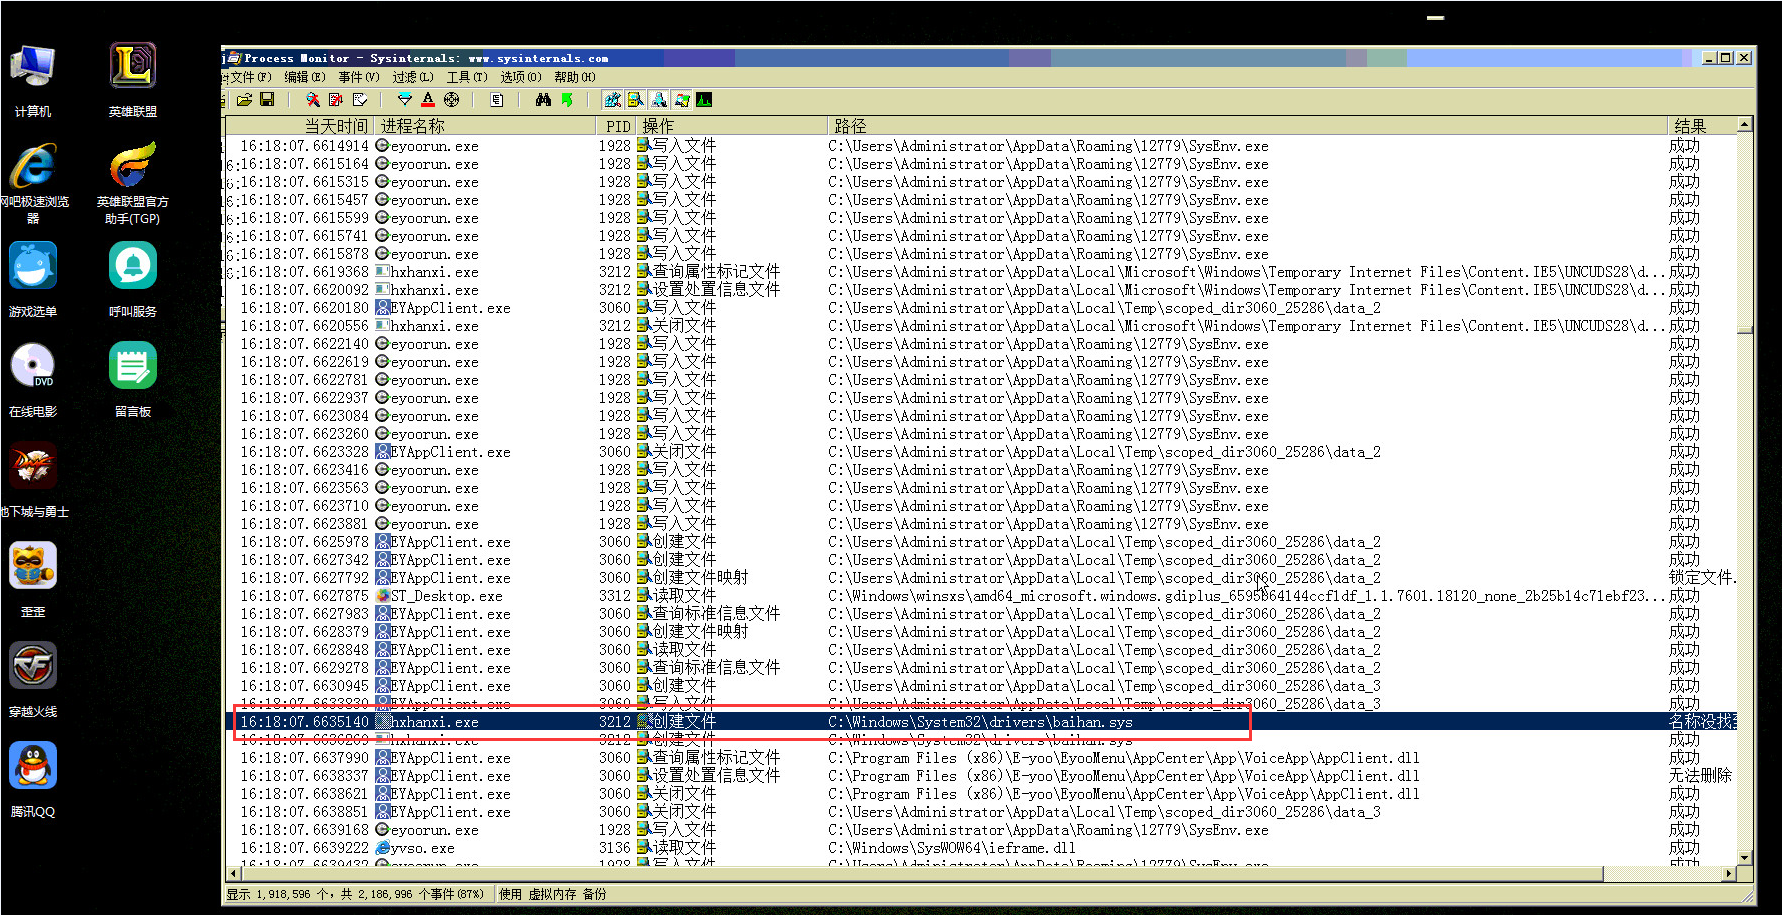Open the 穿越火线 desktop icon
The height and width of the screenshot is (915, 1782).
[x=33, y=682]
